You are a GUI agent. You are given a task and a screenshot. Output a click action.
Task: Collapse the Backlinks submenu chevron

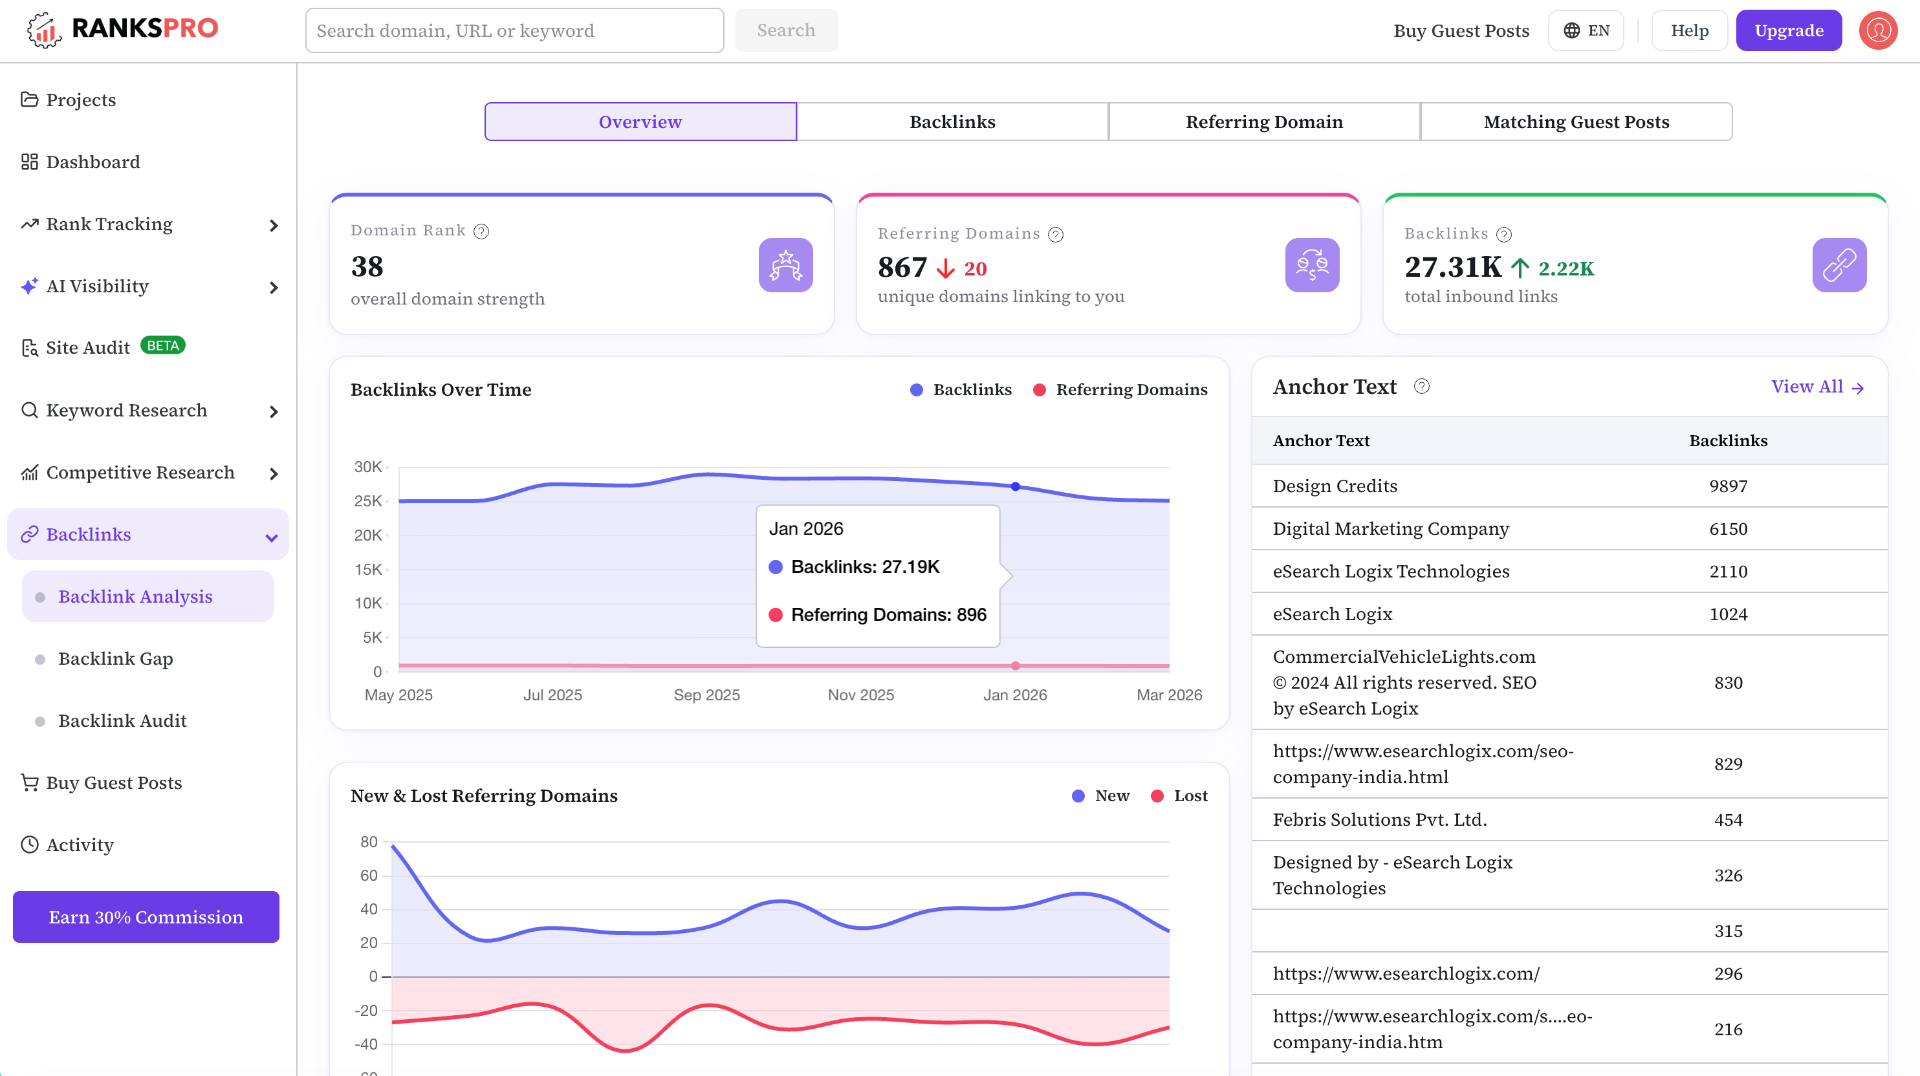(271, 538)
